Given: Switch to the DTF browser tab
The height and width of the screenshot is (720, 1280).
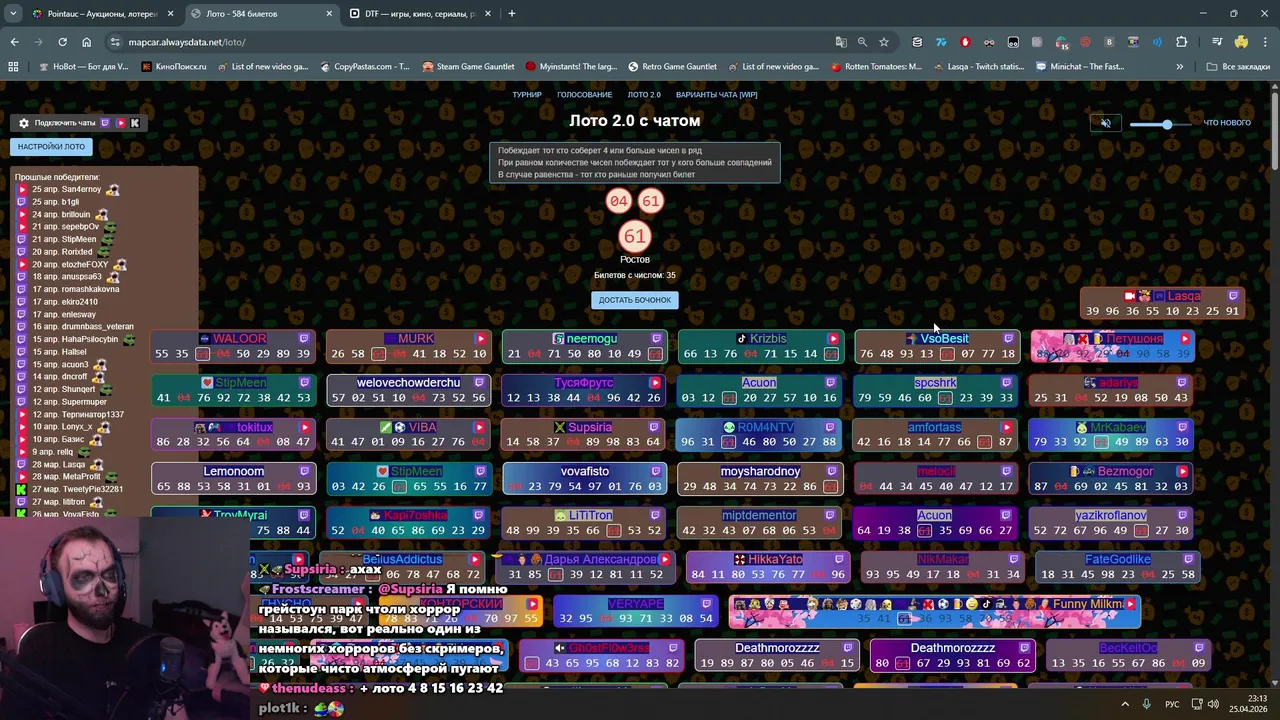Looking at the screenshot, I should click(418, 14).
